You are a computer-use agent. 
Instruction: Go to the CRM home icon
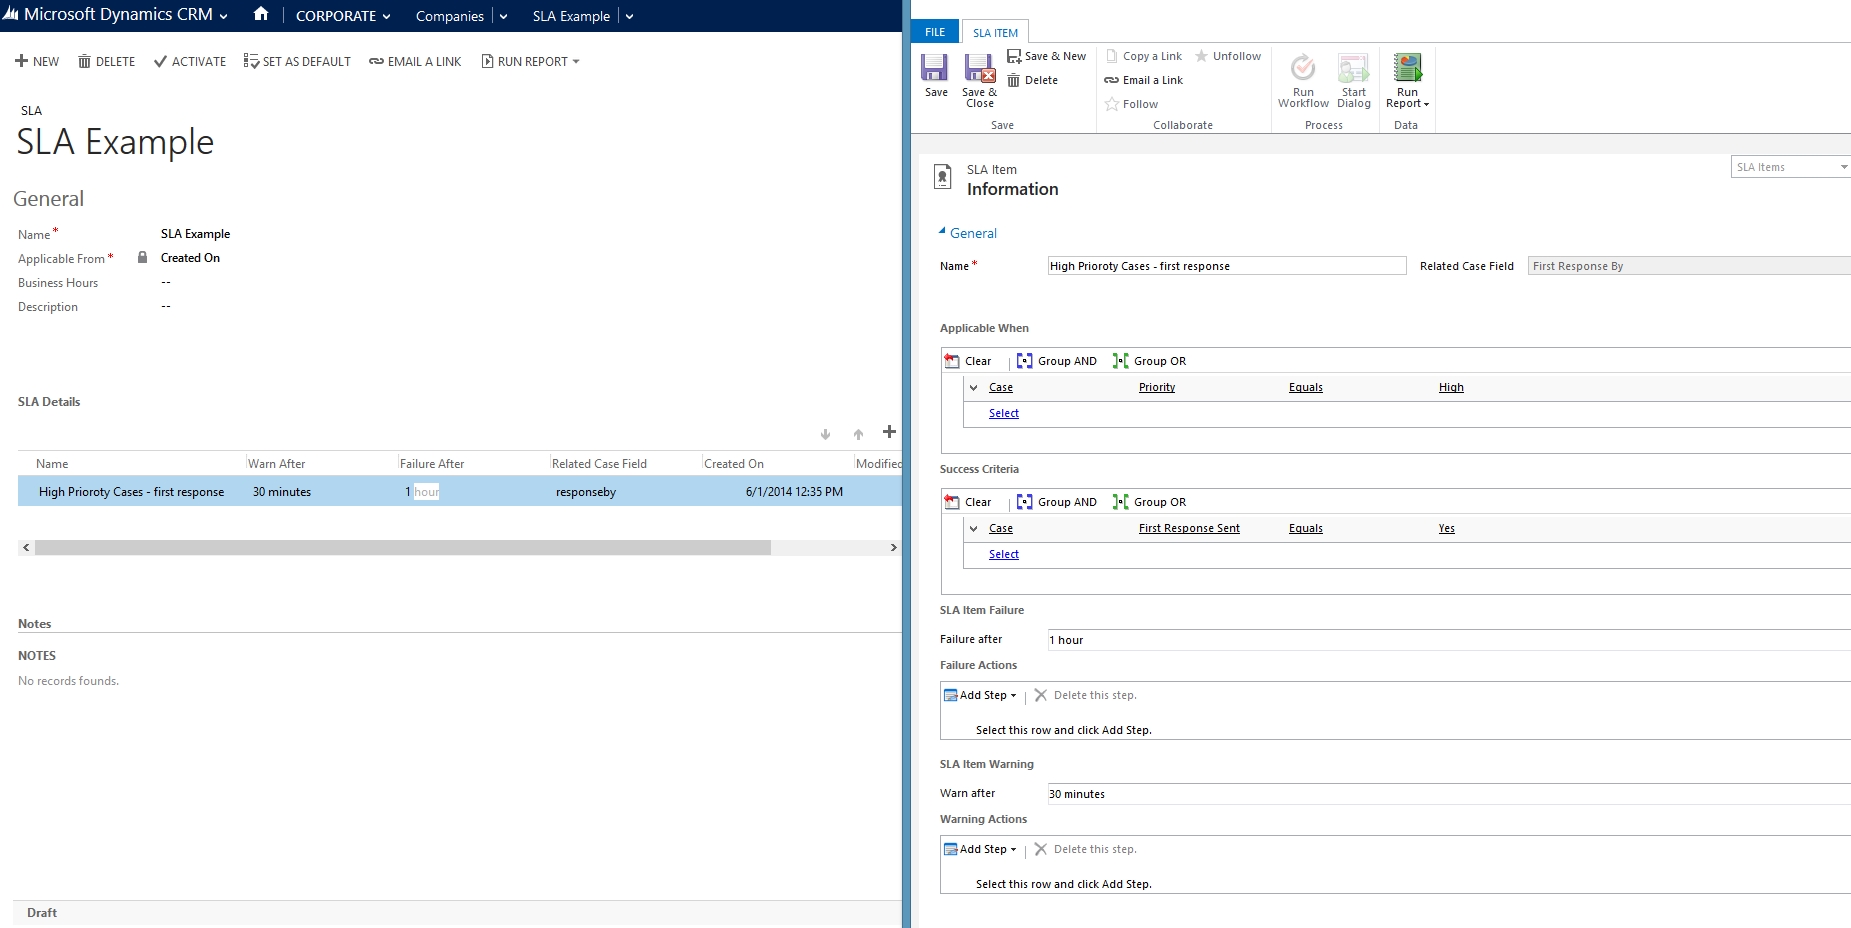(261, 15)
